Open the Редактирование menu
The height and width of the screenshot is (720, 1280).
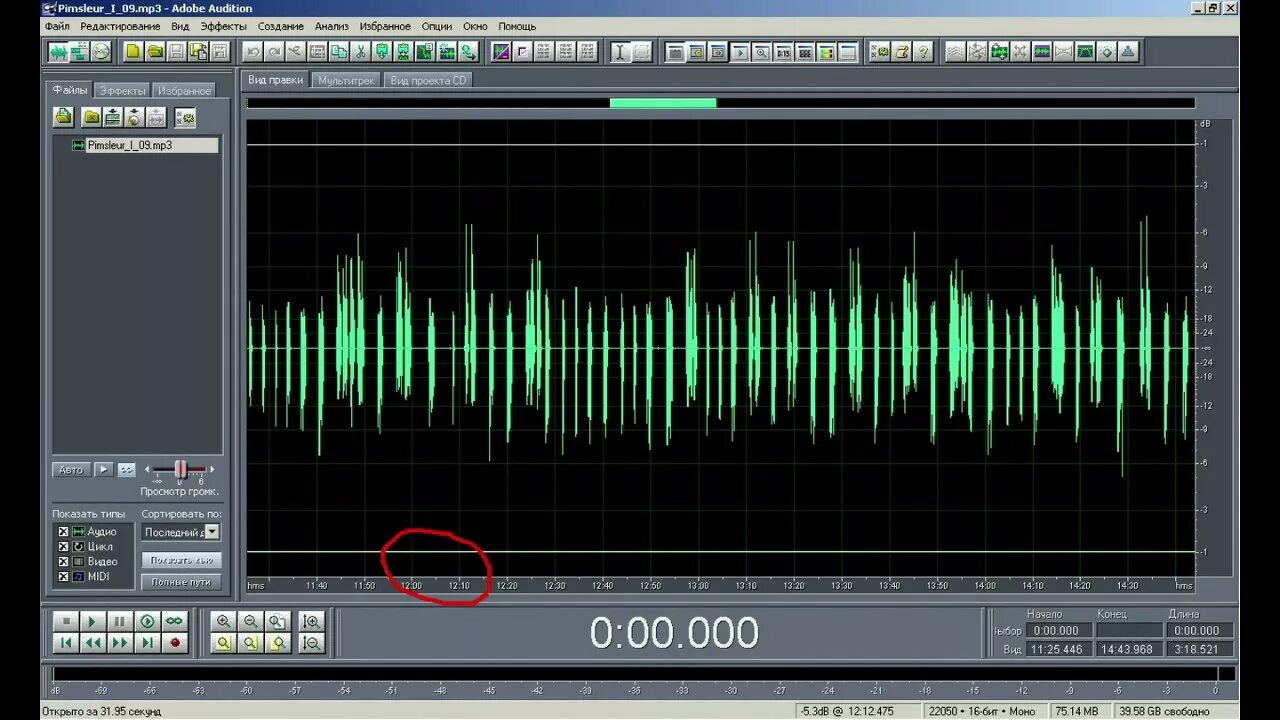[120, 26]
